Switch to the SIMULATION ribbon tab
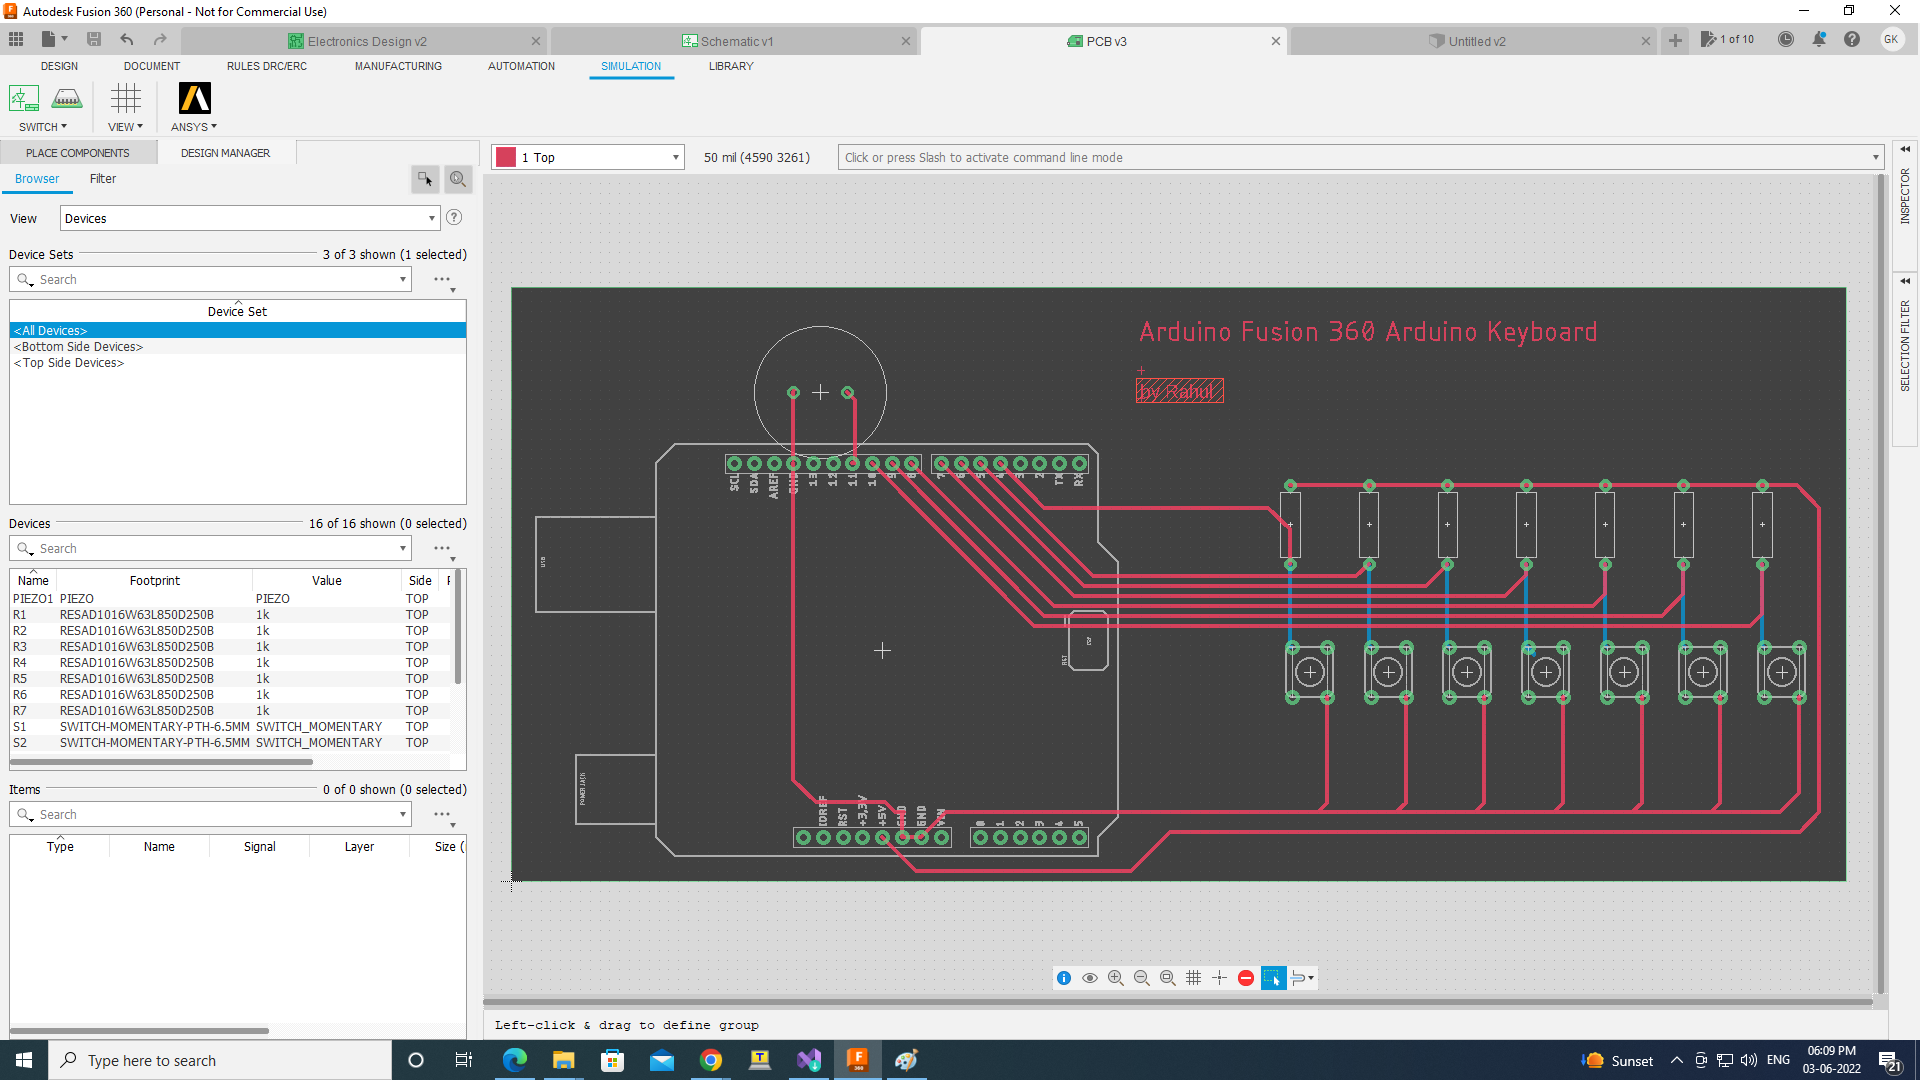This screenshot has height=1080, width=1920. [631, 66]
